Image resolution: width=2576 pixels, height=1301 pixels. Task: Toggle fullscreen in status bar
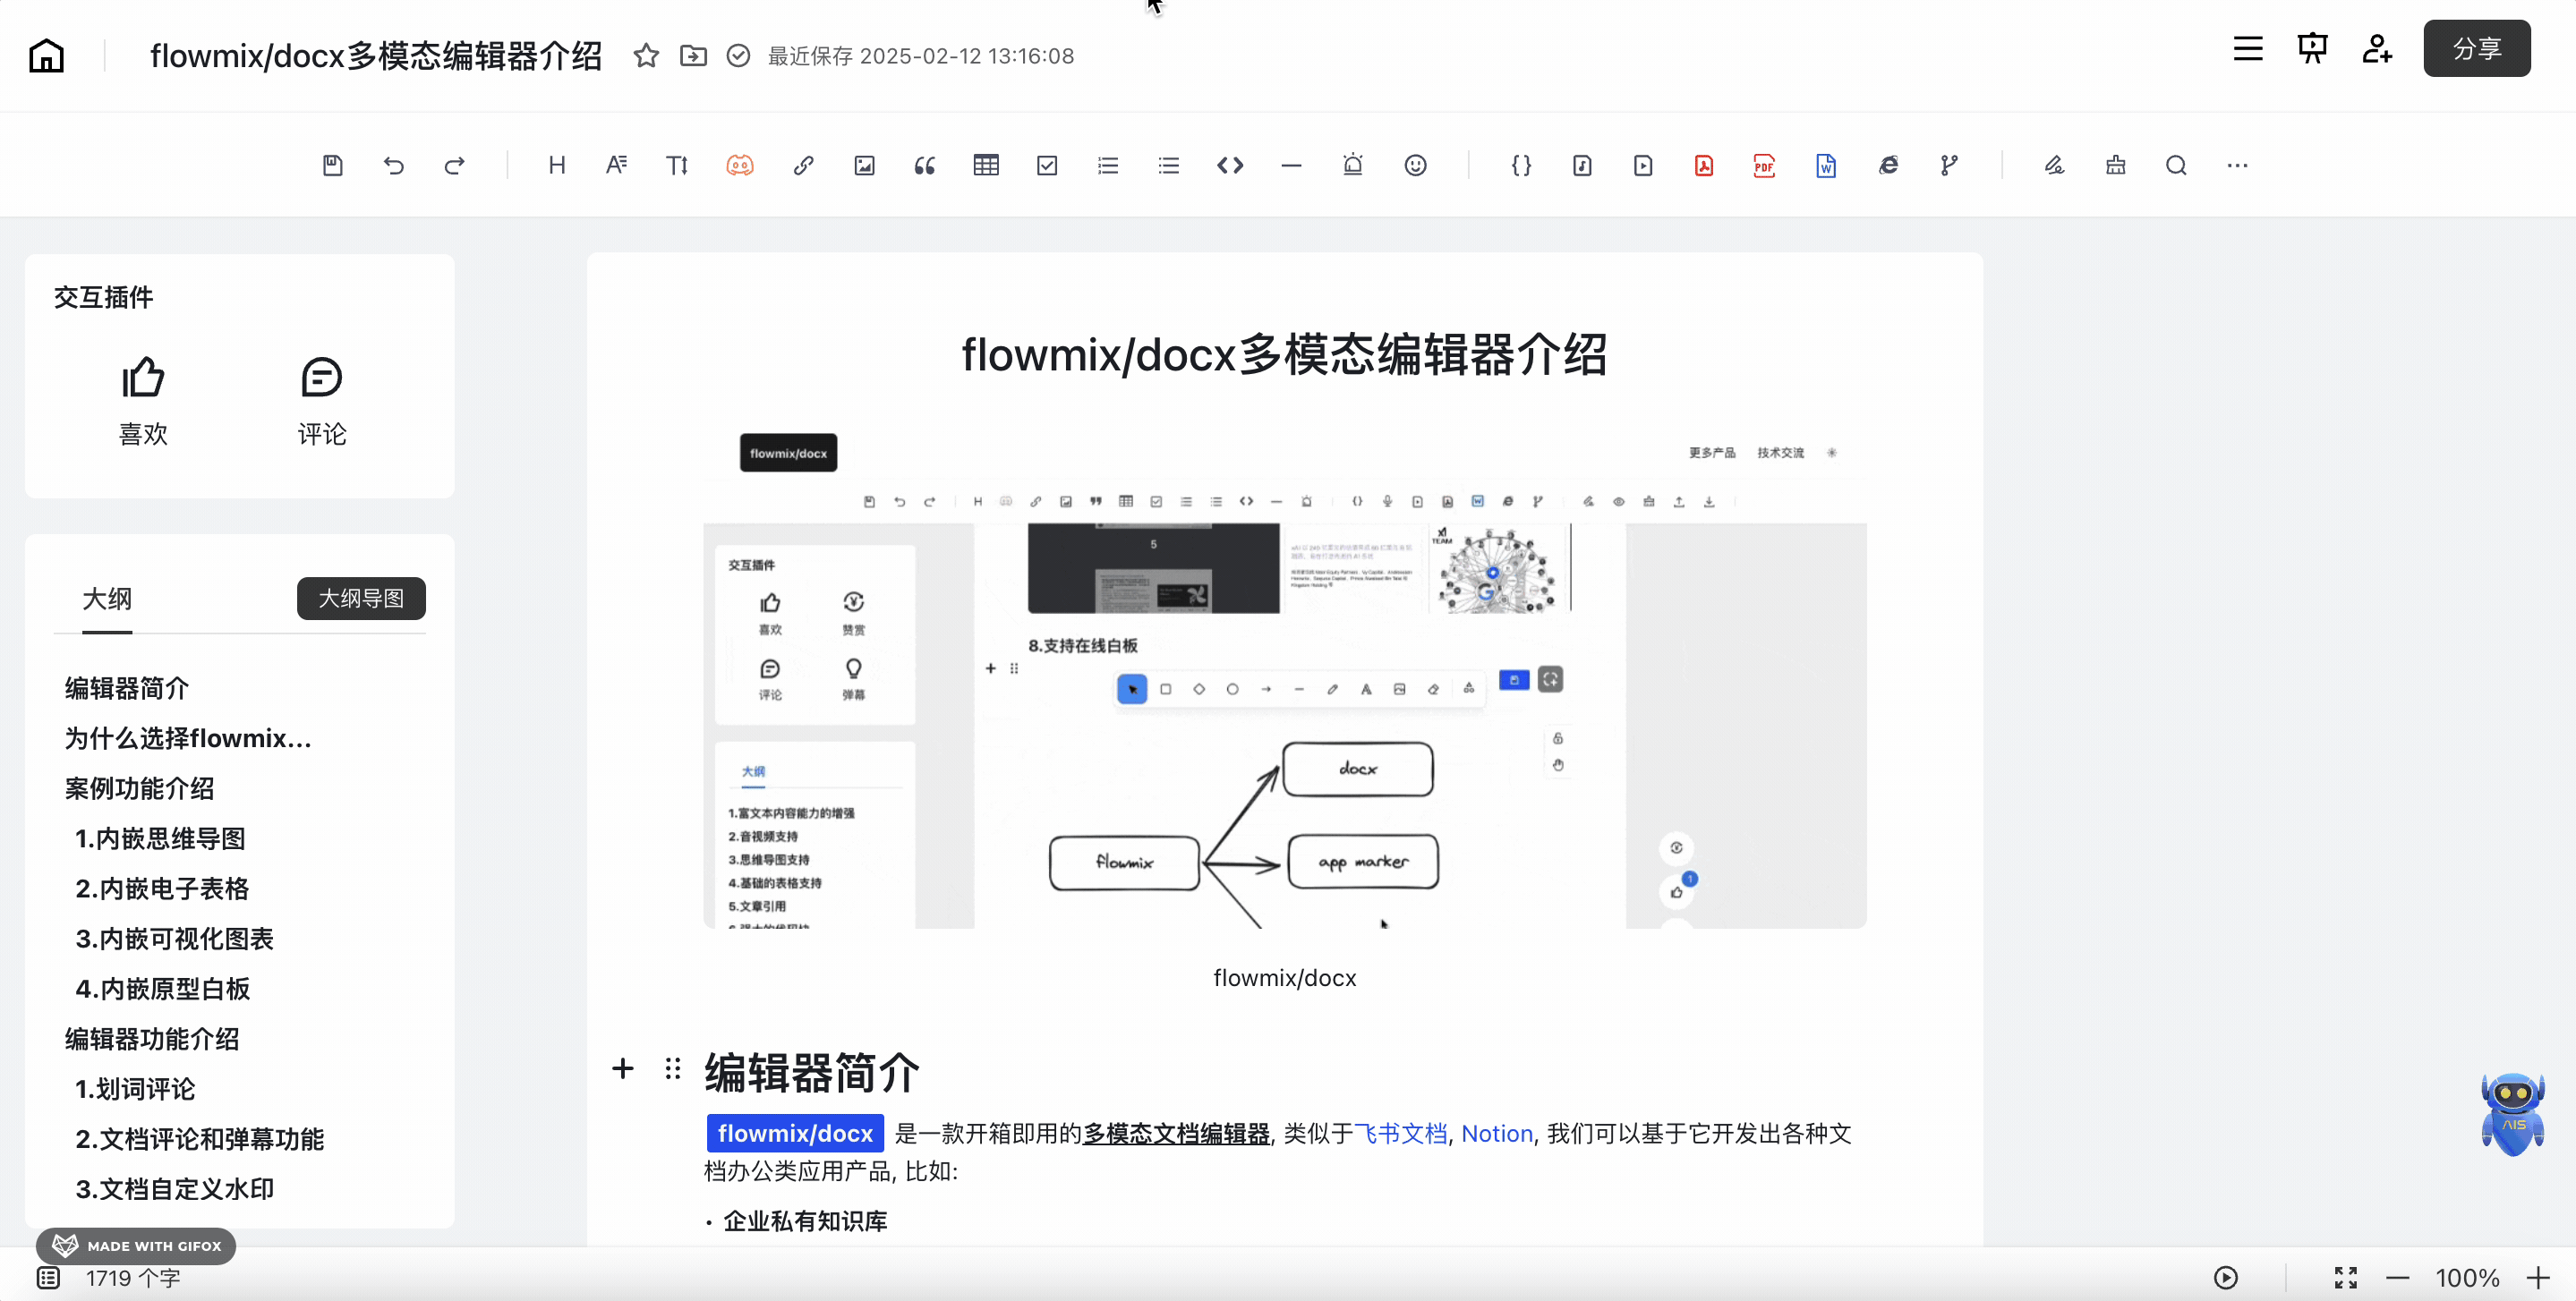pos(2345,1277)
